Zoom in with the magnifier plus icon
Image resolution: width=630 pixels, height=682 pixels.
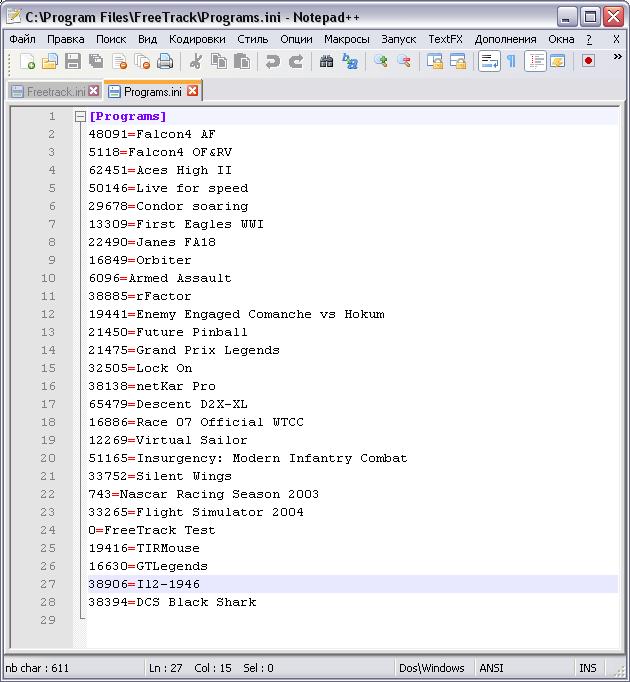click(x=381, y=61)
